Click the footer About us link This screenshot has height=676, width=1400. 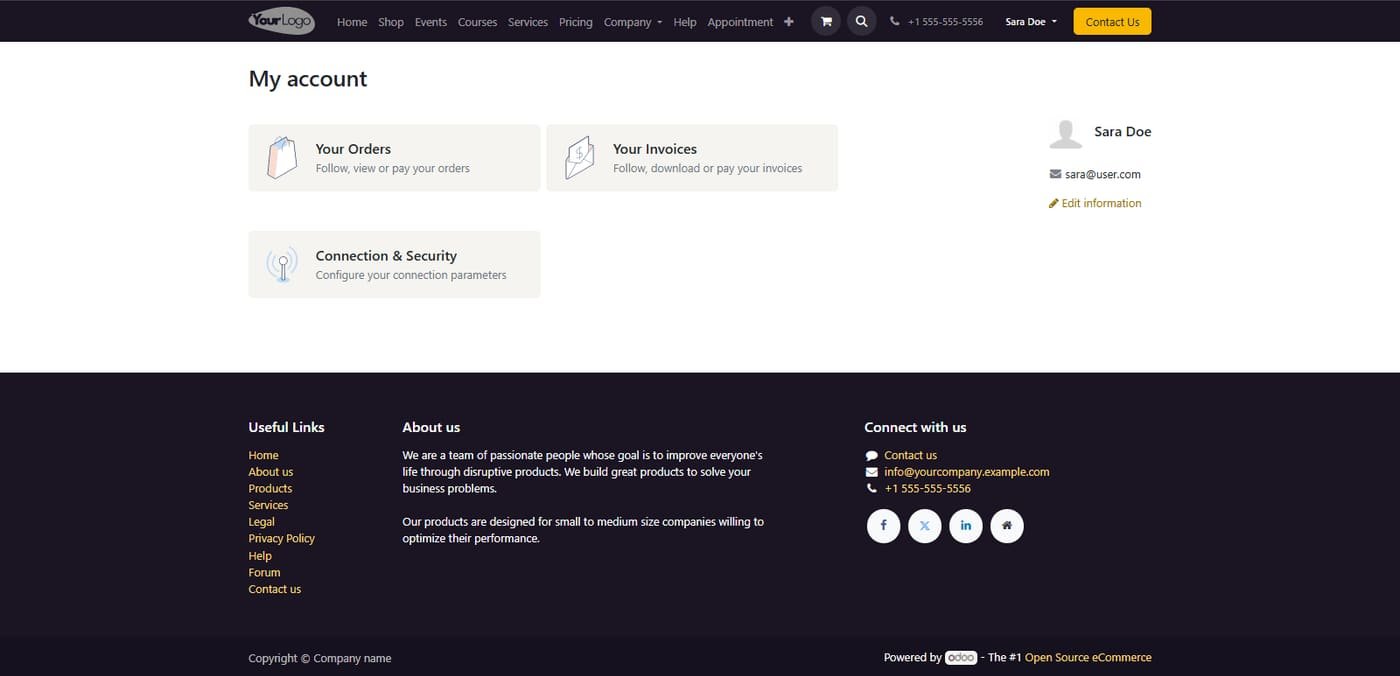tap(271, 472)
